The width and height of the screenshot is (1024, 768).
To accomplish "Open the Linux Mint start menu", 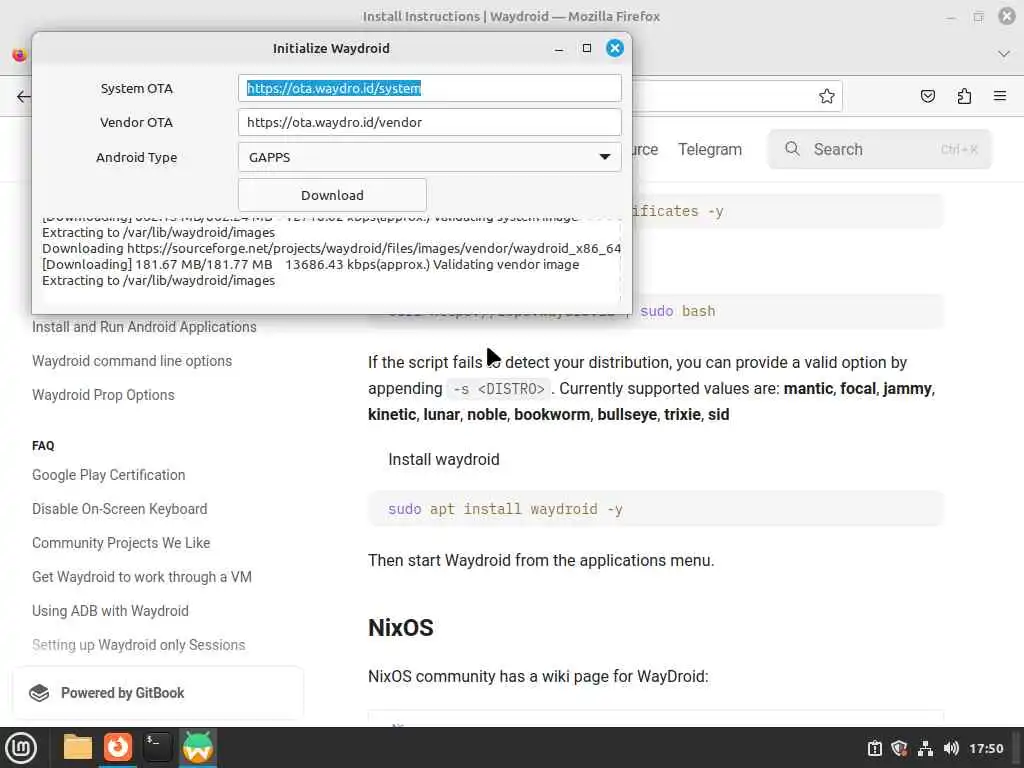I will tap(21, 748).
